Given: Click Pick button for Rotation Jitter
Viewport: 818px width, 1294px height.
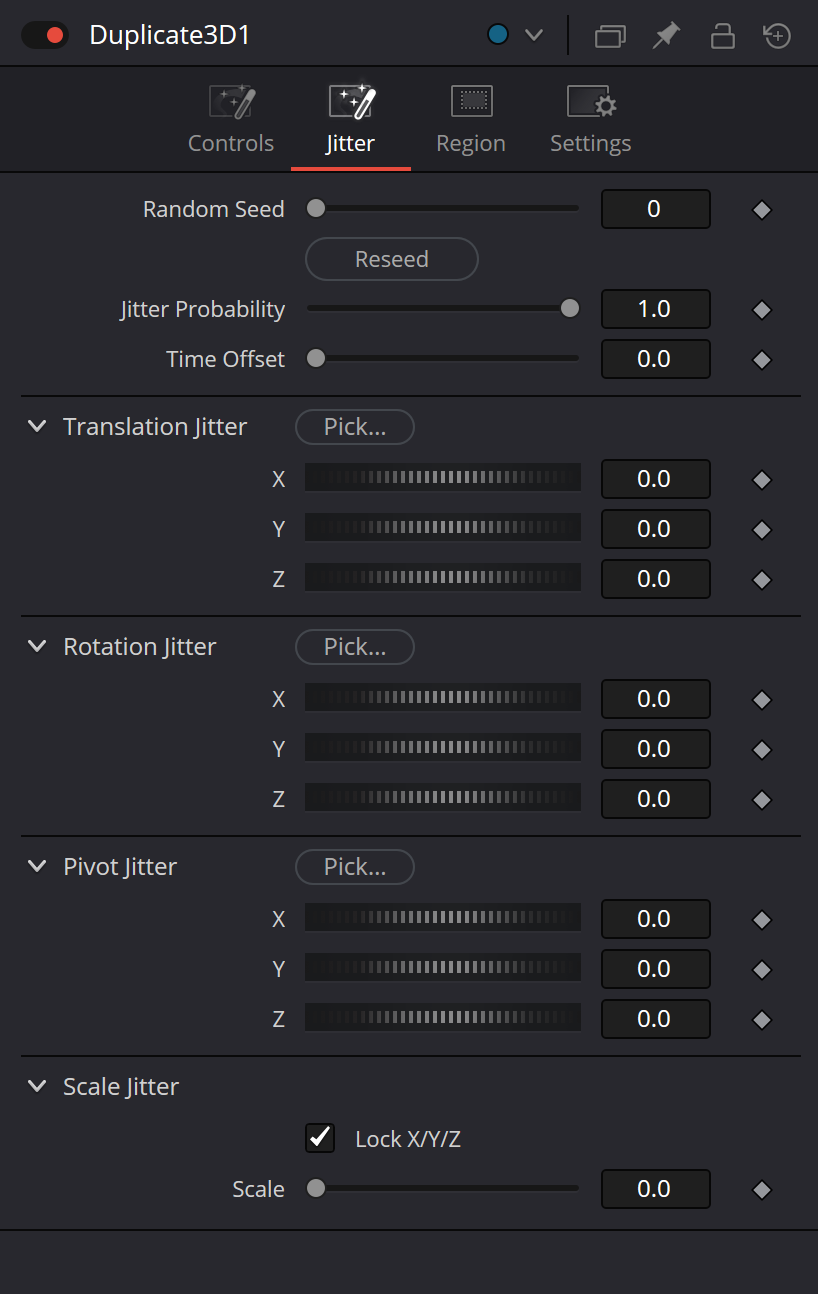Looking at the screenshot, I should point(355,647).
